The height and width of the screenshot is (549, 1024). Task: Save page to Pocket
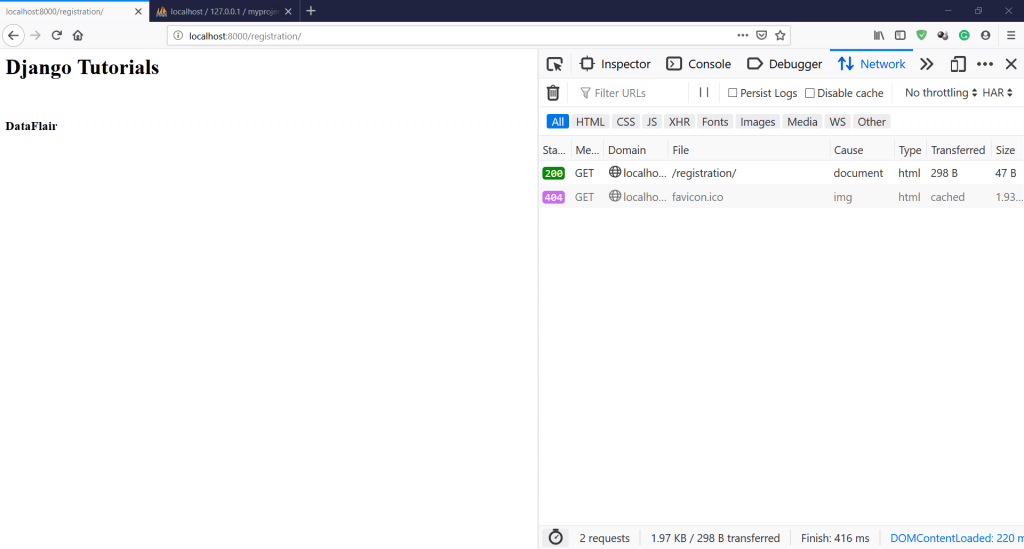(x=761, y=35)
